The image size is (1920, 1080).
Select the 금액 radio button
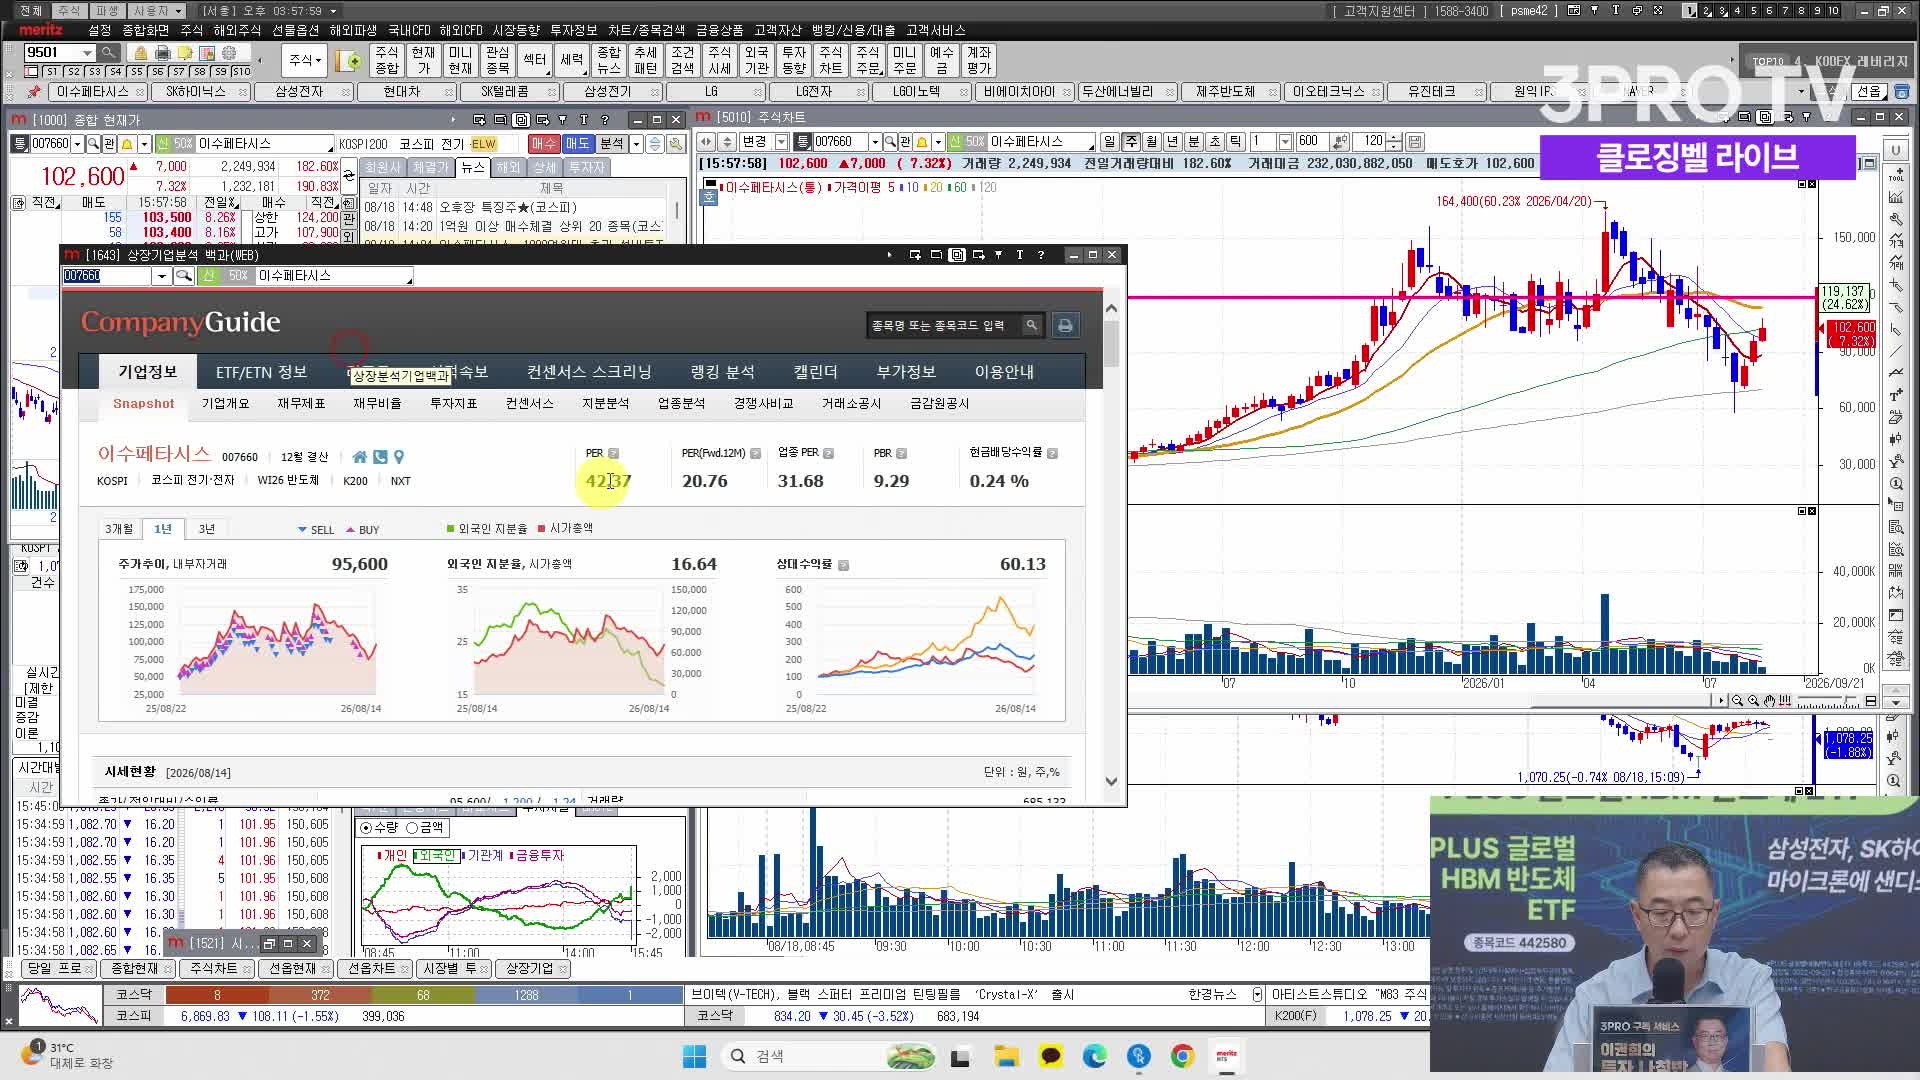412,828
